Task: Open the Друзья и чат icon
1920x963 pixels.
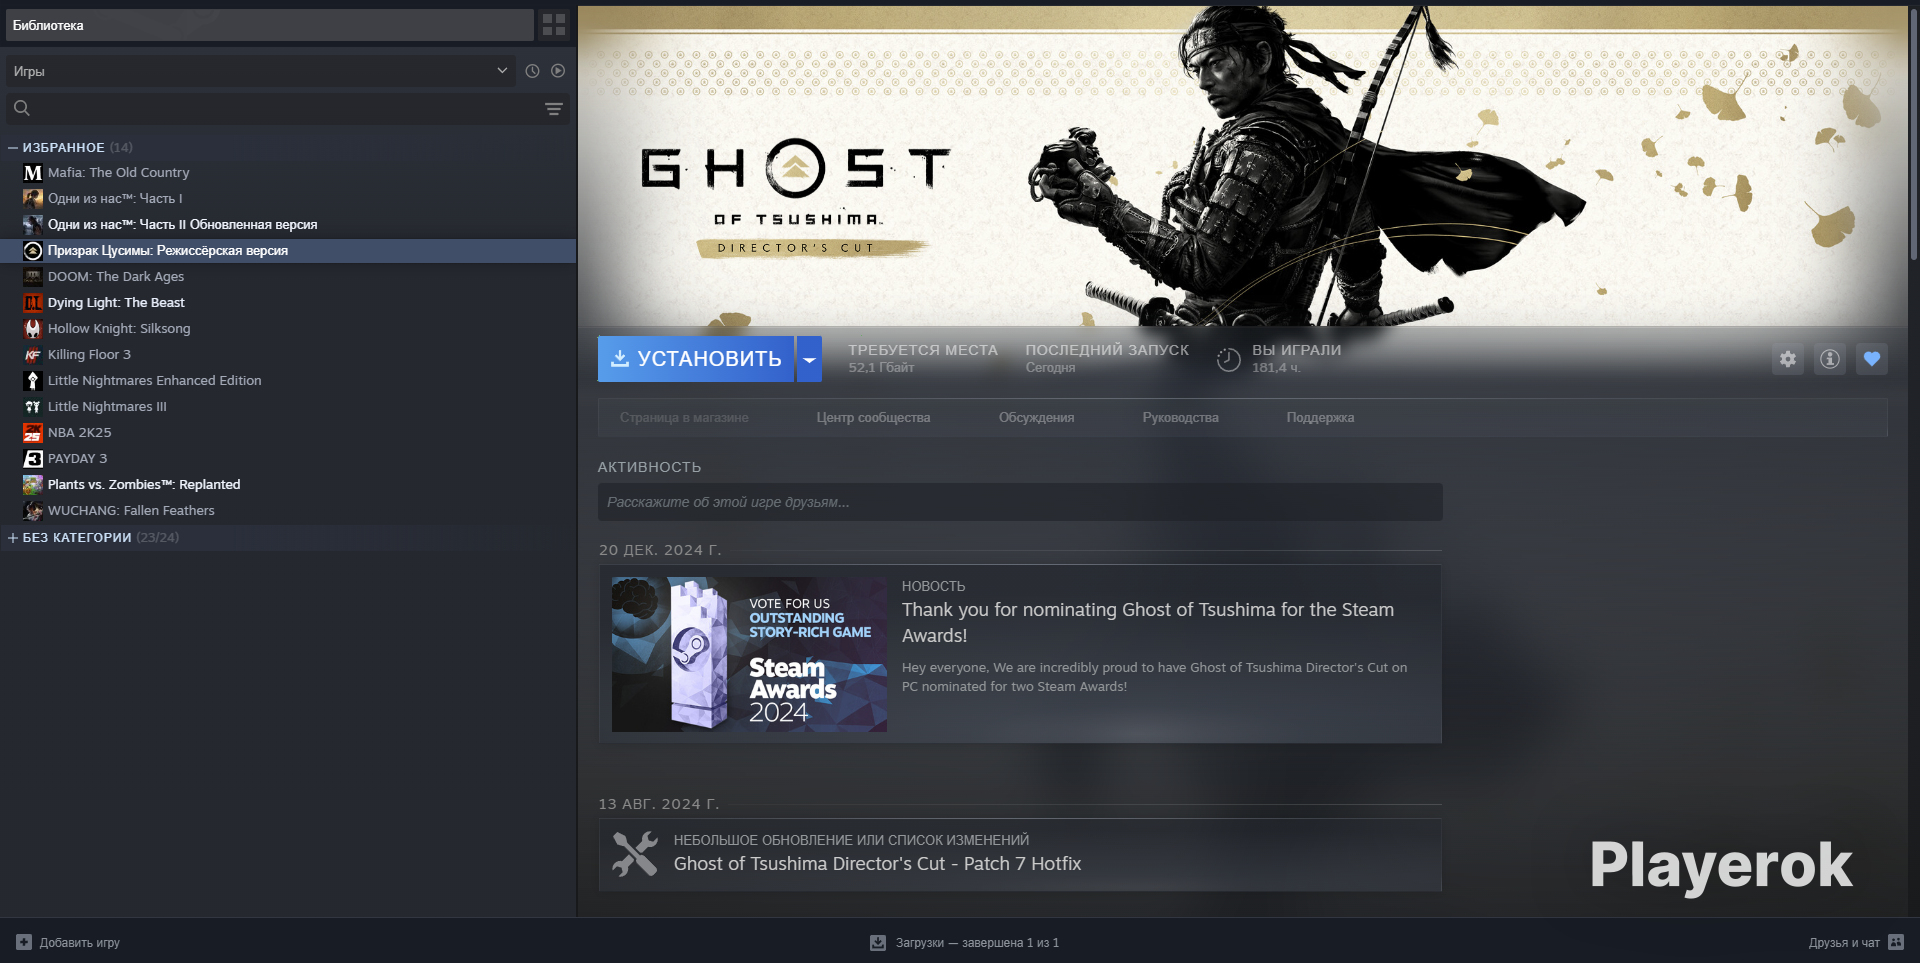Action: point(1895,942)
